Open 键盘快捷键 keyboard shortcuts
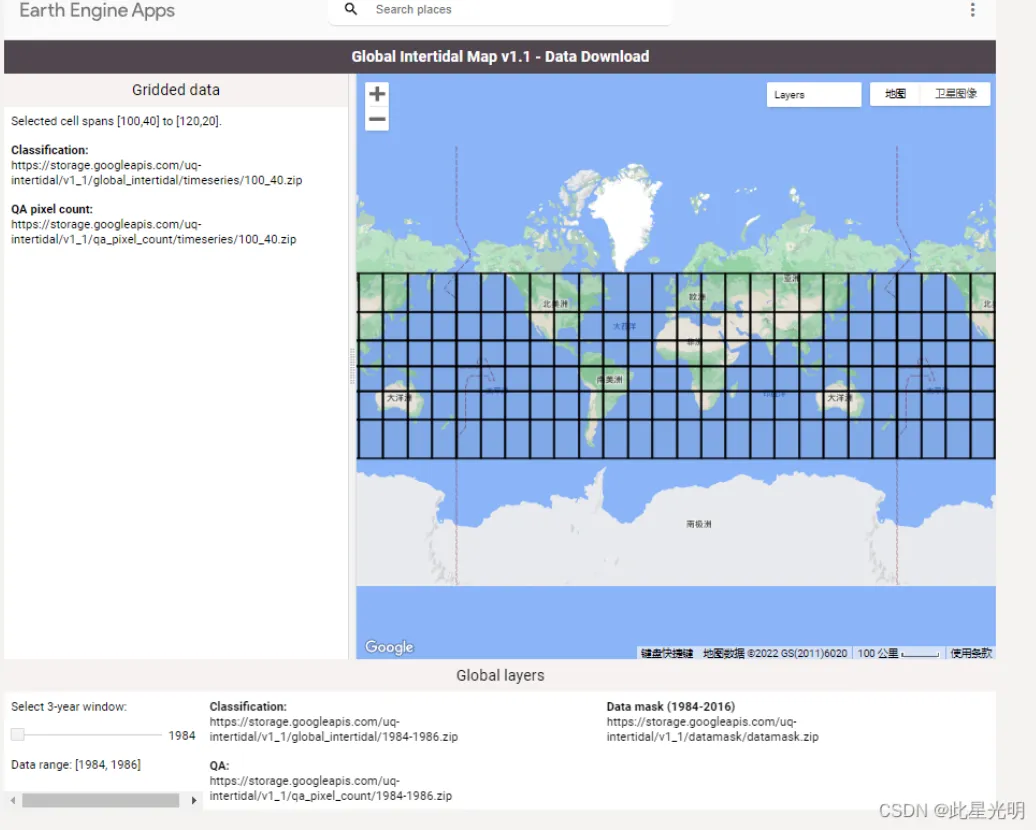 coord(667,654)
